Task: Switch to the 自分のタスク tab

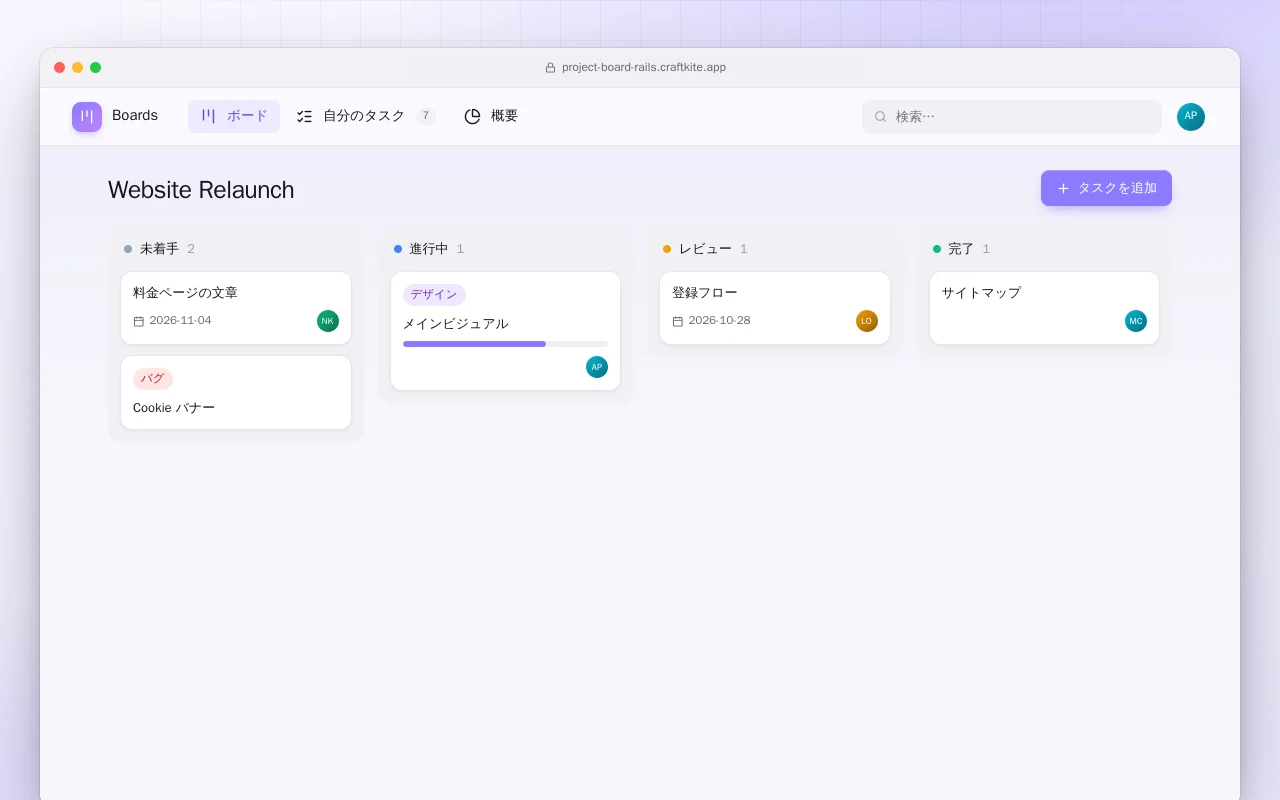Action: [366, 116]
